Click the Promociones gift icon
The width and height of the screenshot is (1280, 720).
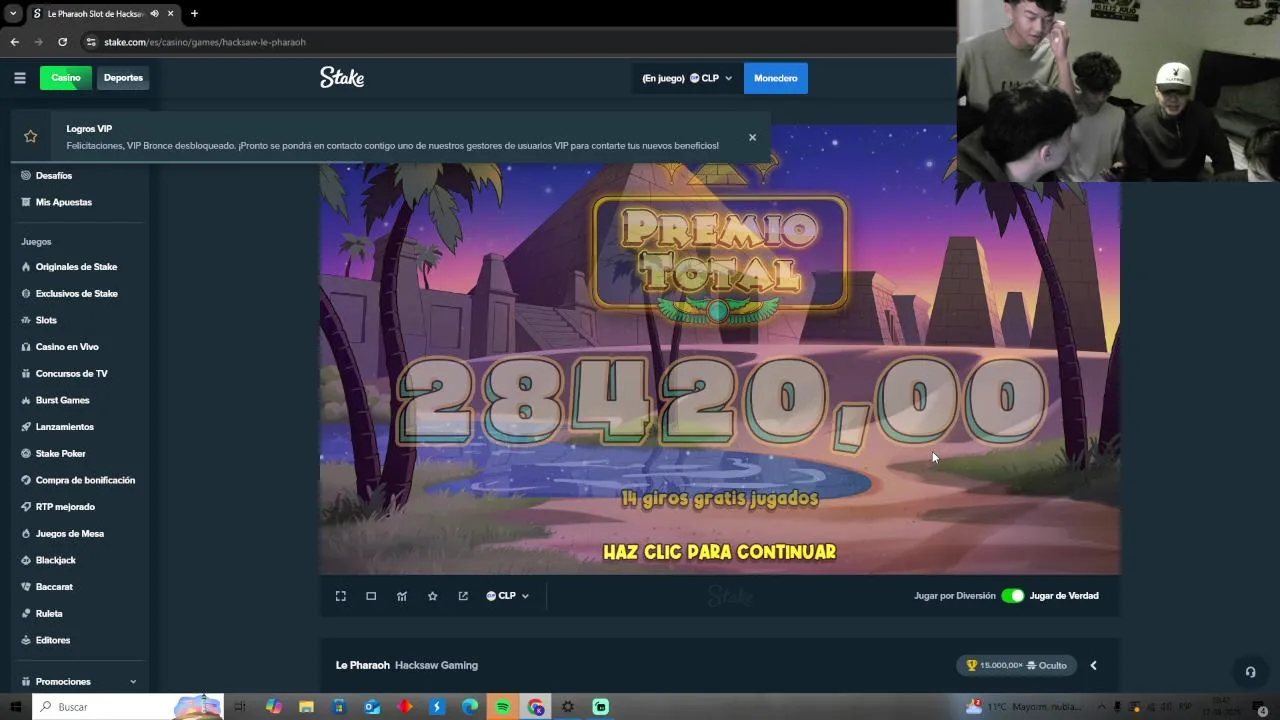(26, 682)
